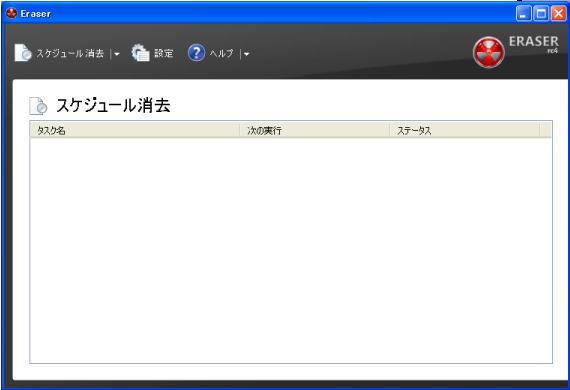Minimize the Eraser window
The height and width of the screenshot is (390, 570).
coord(523,14)
